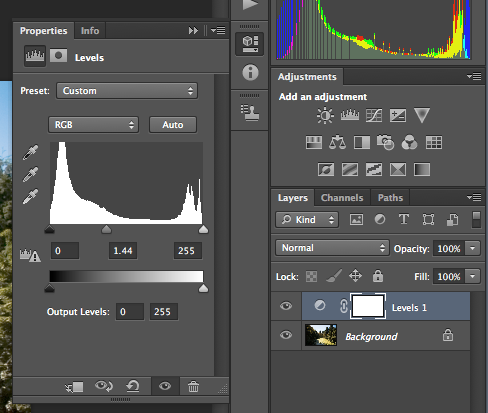Image resolution: width=488 pixels, height=413 pixels.
Task: Select the black point eyedropper
Action: click(30, 152)
